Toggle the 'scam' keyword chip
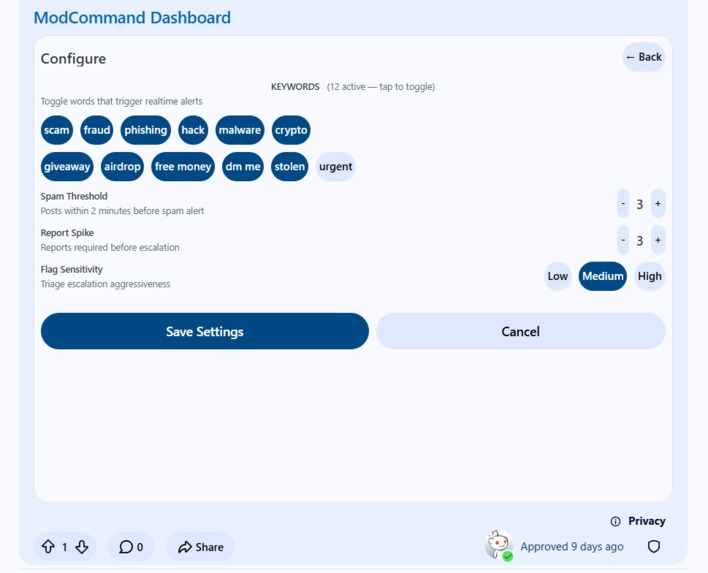The width and height of the screenshot is (708, 573). [x=56, y=130]
